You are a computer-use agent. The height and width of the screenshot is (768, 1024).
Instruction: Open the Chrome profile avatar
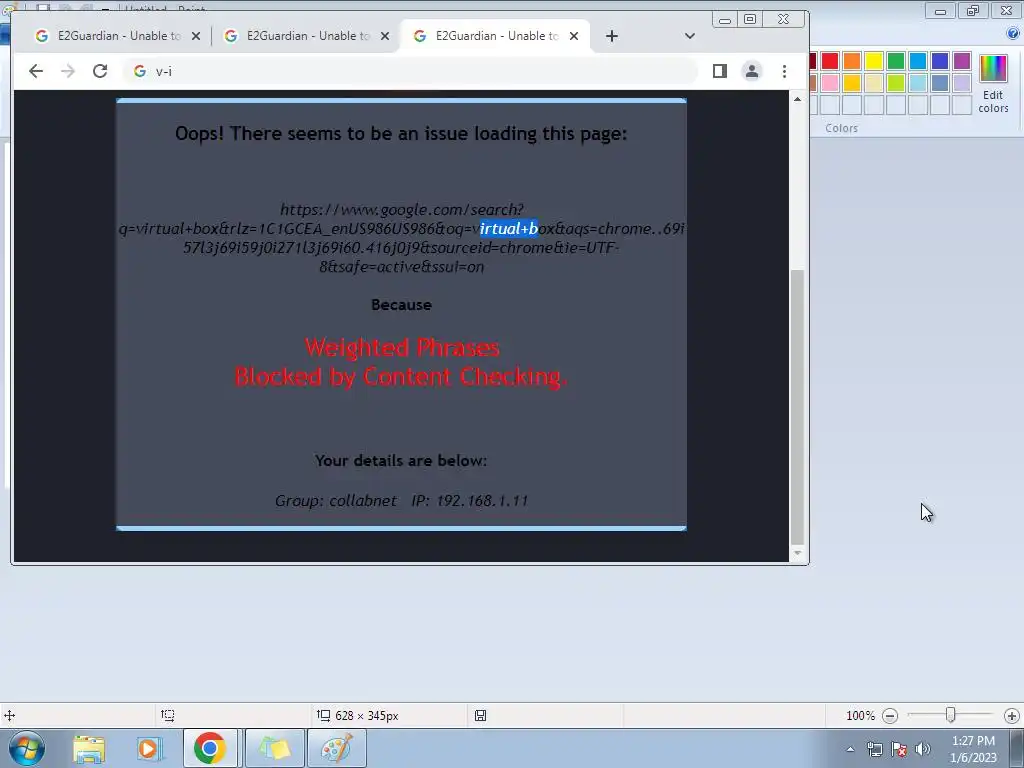(752, 71)
